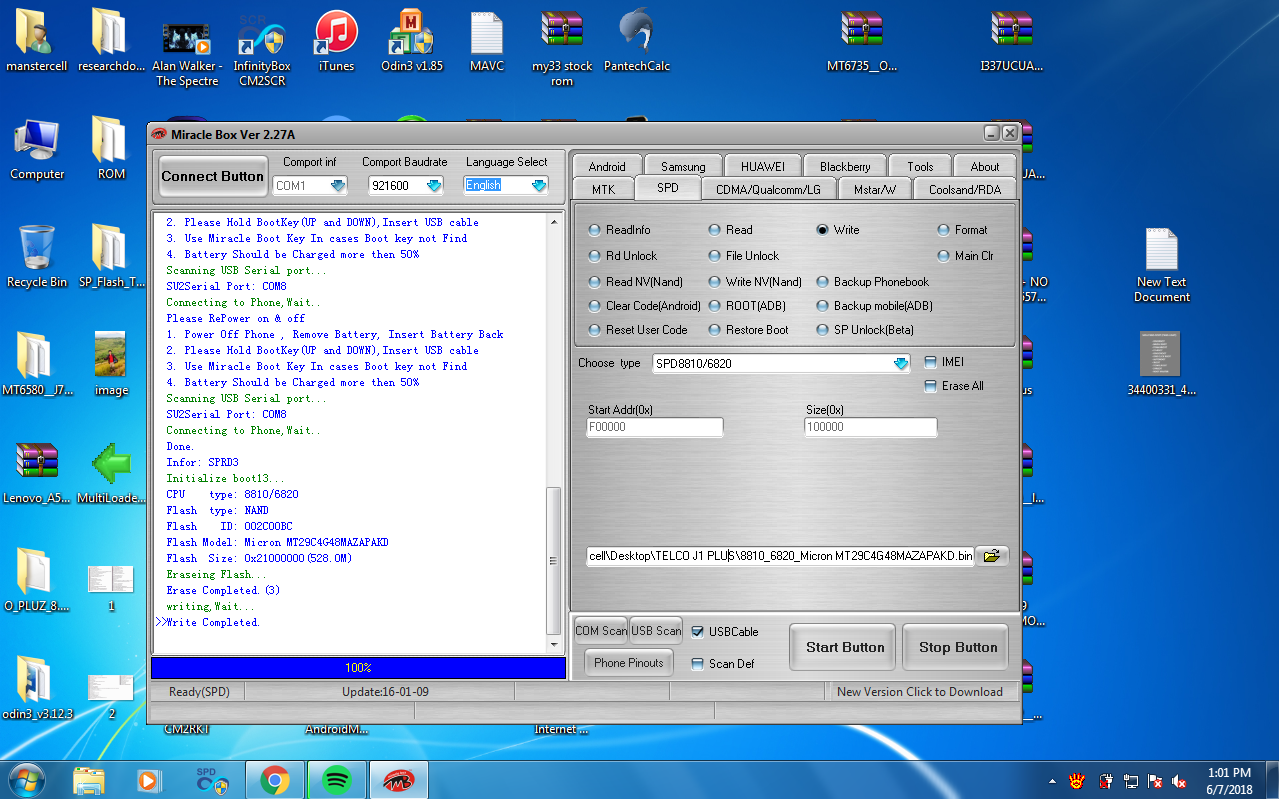Image resolution: width=1279 pixels, height=799 pixels.
Task: Choose the Rd Unlock radio option
Action: click(623, 256)
